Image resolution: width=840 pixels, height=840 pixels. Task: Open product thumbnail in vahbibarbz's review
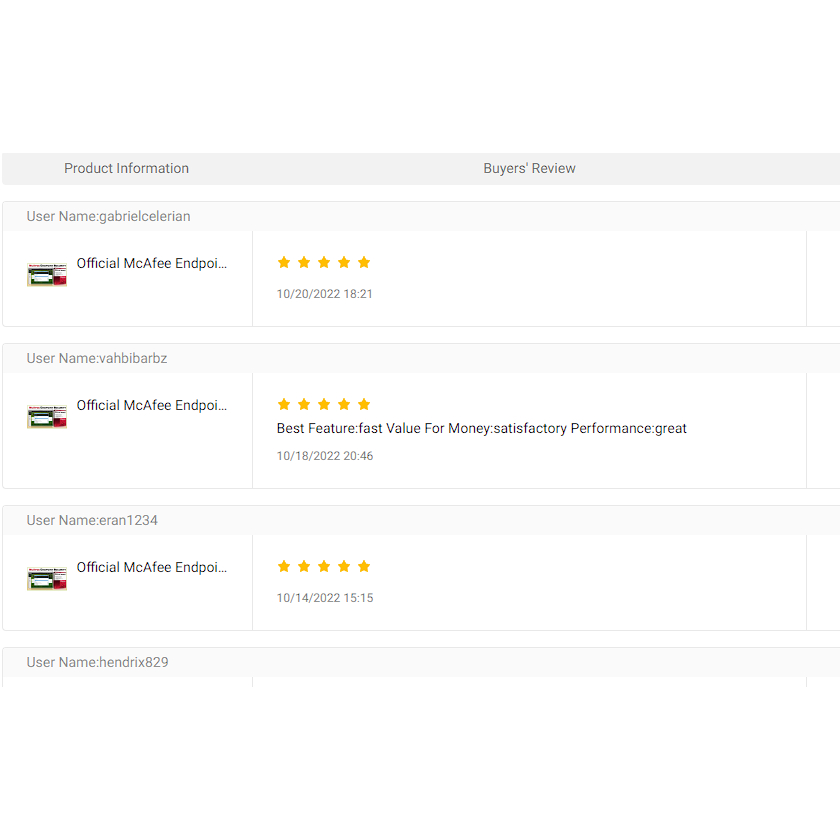tap(47, 417)
